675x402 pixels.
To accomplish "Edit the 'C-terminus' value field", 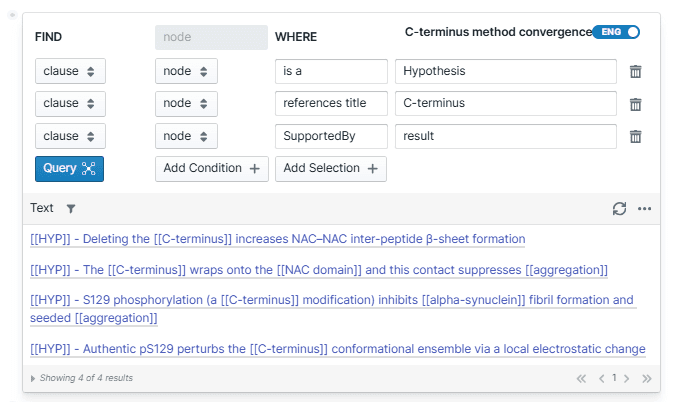I will [506, 104].
